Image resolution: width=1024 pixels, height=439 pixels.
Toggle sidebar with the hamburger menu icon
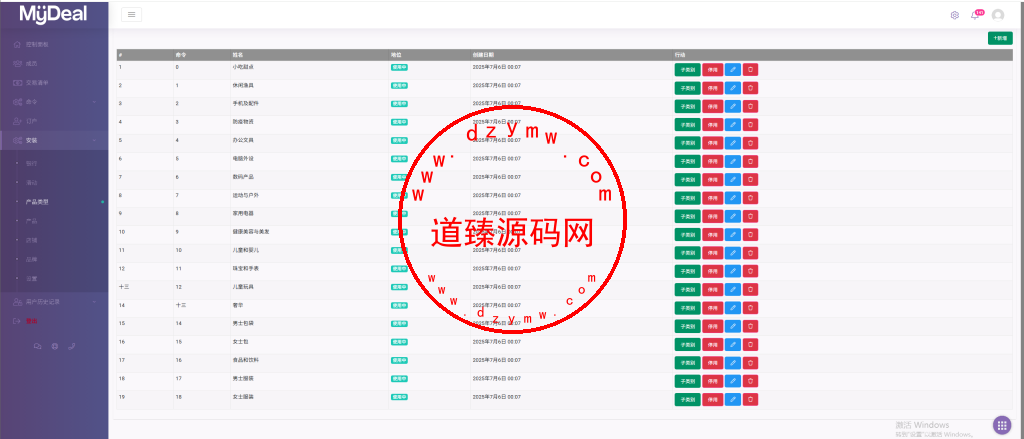coord(131,14)
